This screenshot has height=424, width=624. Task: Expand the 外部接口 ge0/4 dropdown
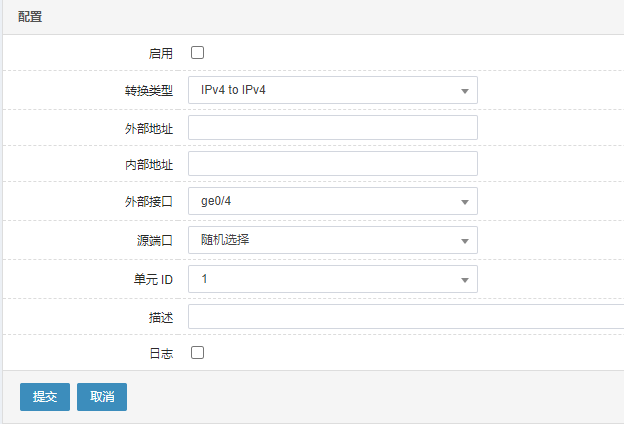coord(333,201)
